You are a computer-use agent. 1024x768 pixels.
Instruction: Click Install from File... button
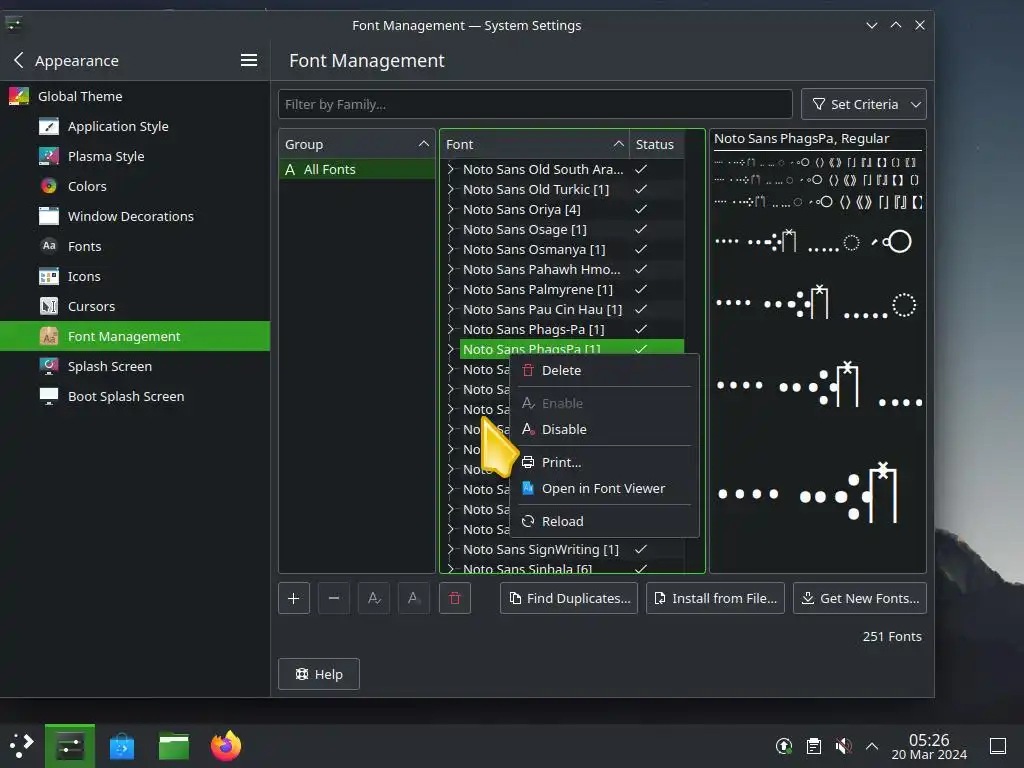715,598
